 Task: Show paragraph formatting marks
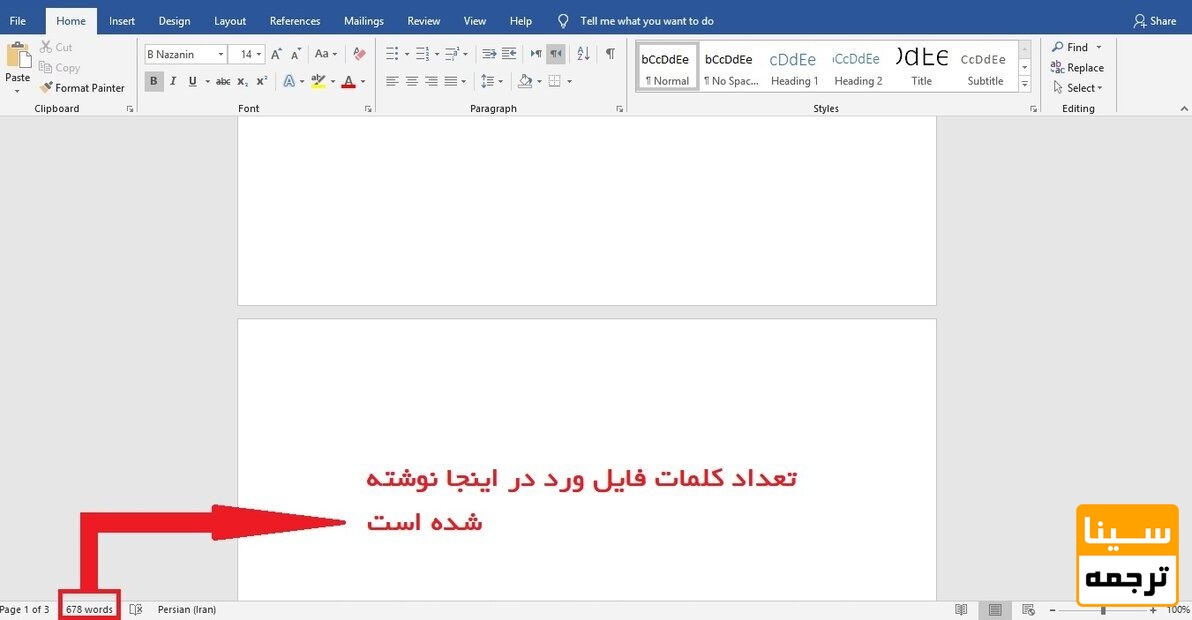(610, 53)
